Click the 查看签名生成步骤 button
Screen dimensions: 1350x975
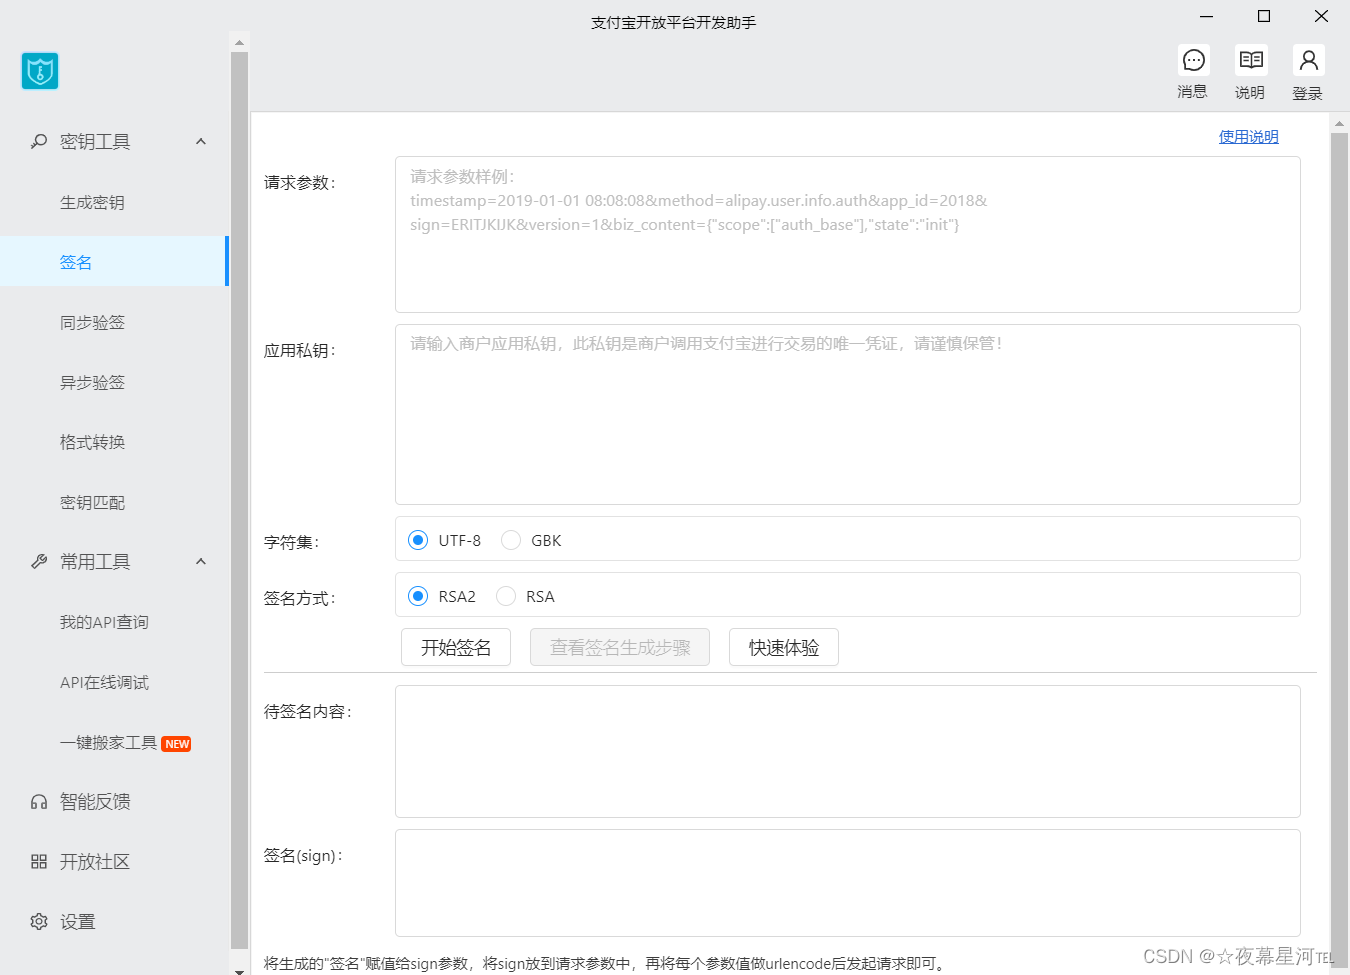620,647
